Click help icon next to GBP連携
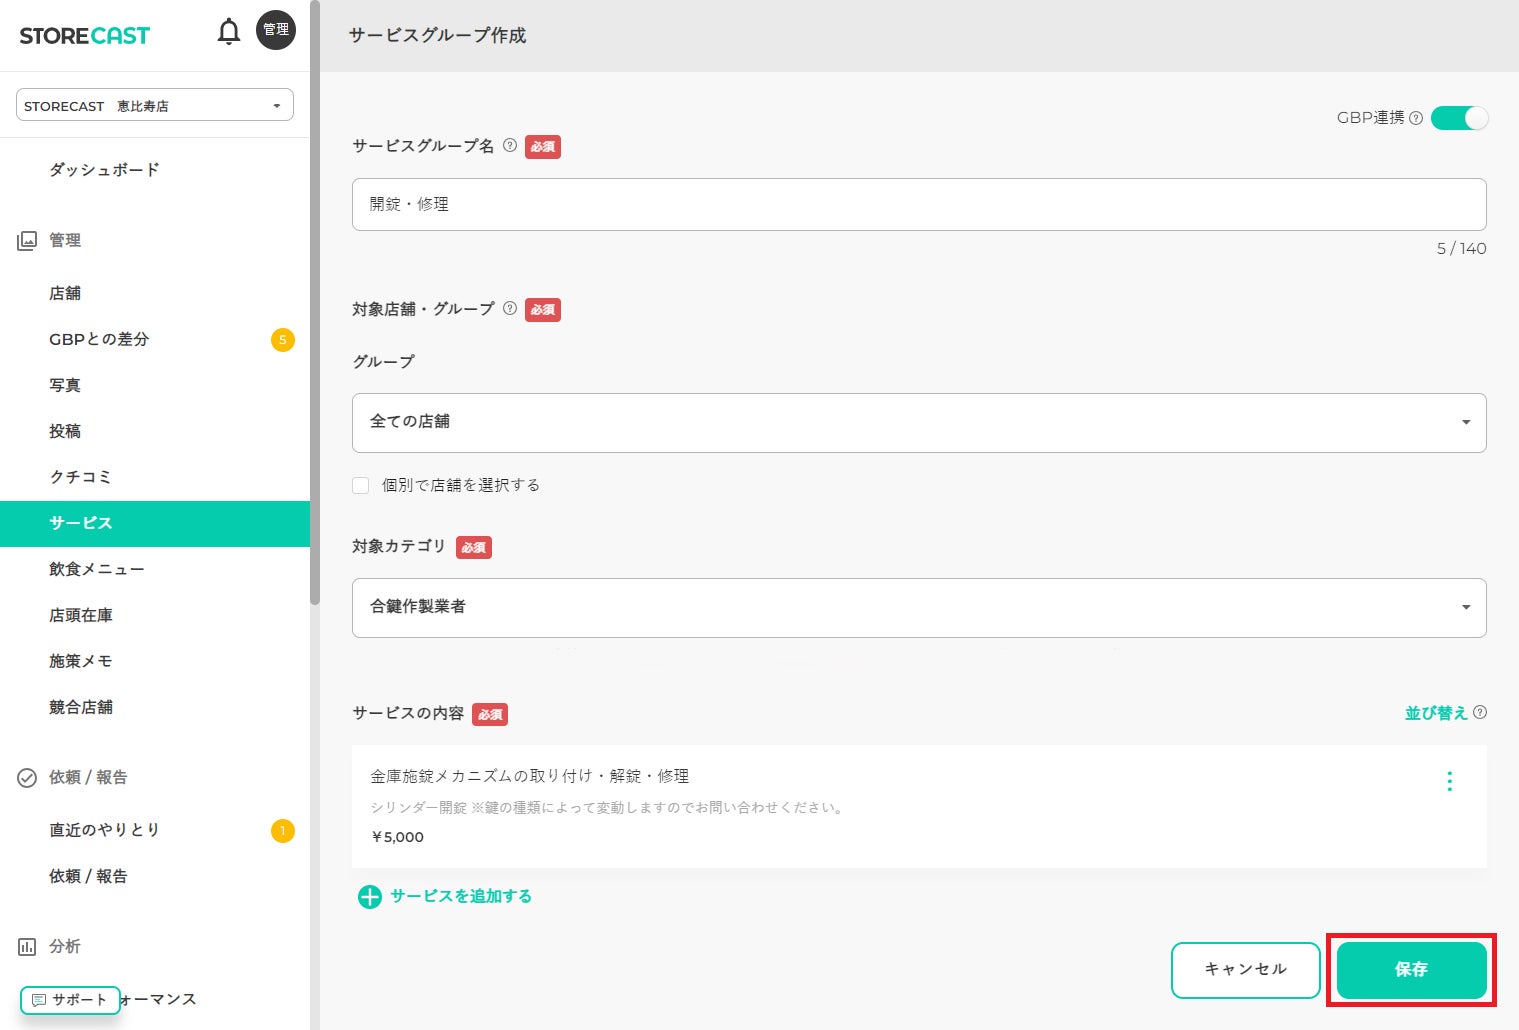The height and width of the screenshot is (1030, 1519). pyautogui.click(x=1416, y=118)
